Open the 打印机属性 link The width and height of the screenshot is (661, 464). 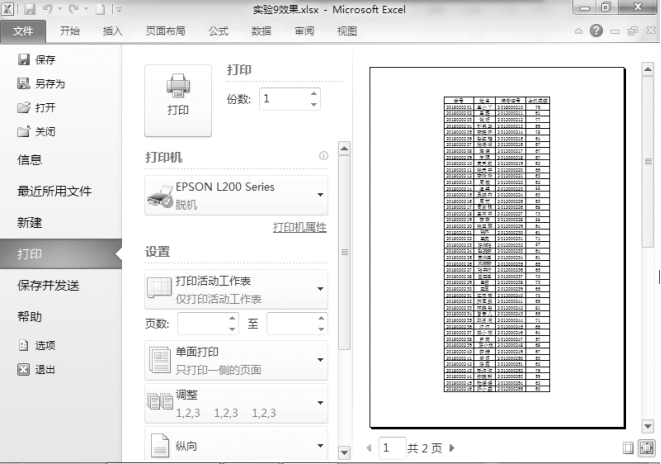point(300,228)
